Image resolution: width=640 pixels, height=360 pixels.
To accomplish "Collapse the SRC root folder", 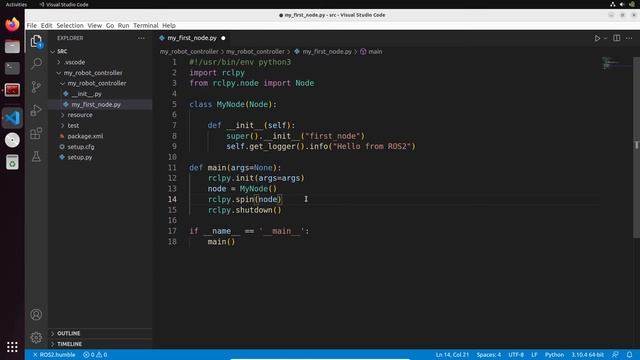I will coord(100,51).
